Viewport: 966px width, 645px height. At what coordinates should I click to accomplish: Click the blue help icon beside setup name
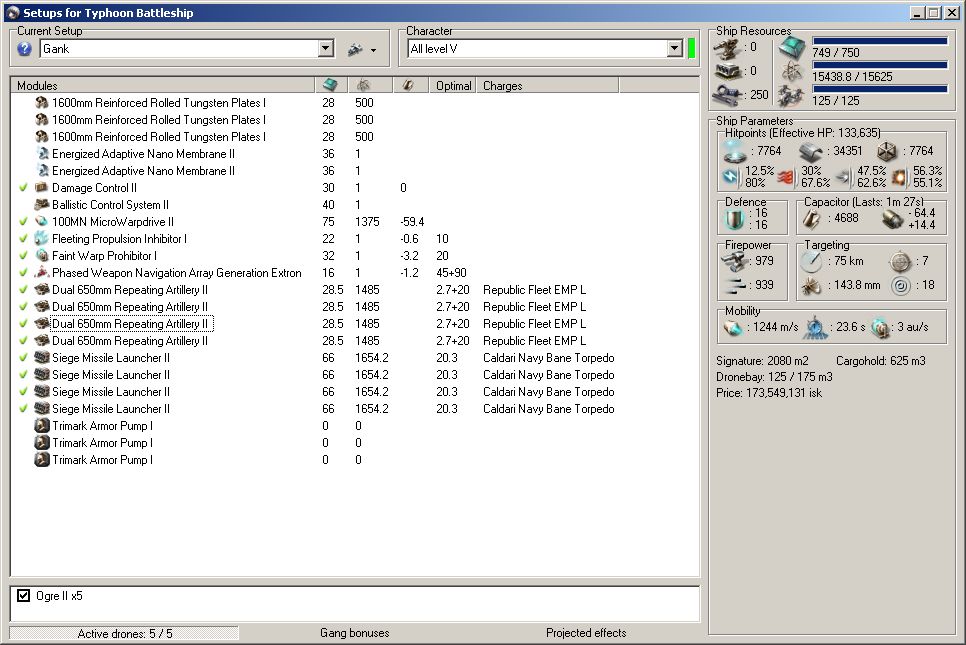pyautogui.click(x=25, y=49)
